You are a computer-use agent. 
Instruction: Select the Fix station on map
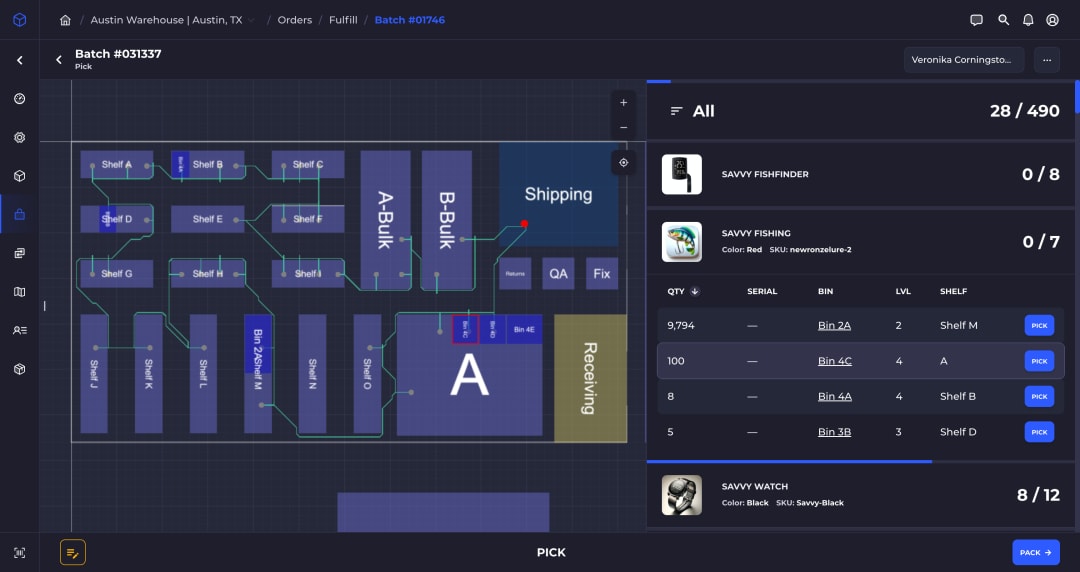pos(602,274)
